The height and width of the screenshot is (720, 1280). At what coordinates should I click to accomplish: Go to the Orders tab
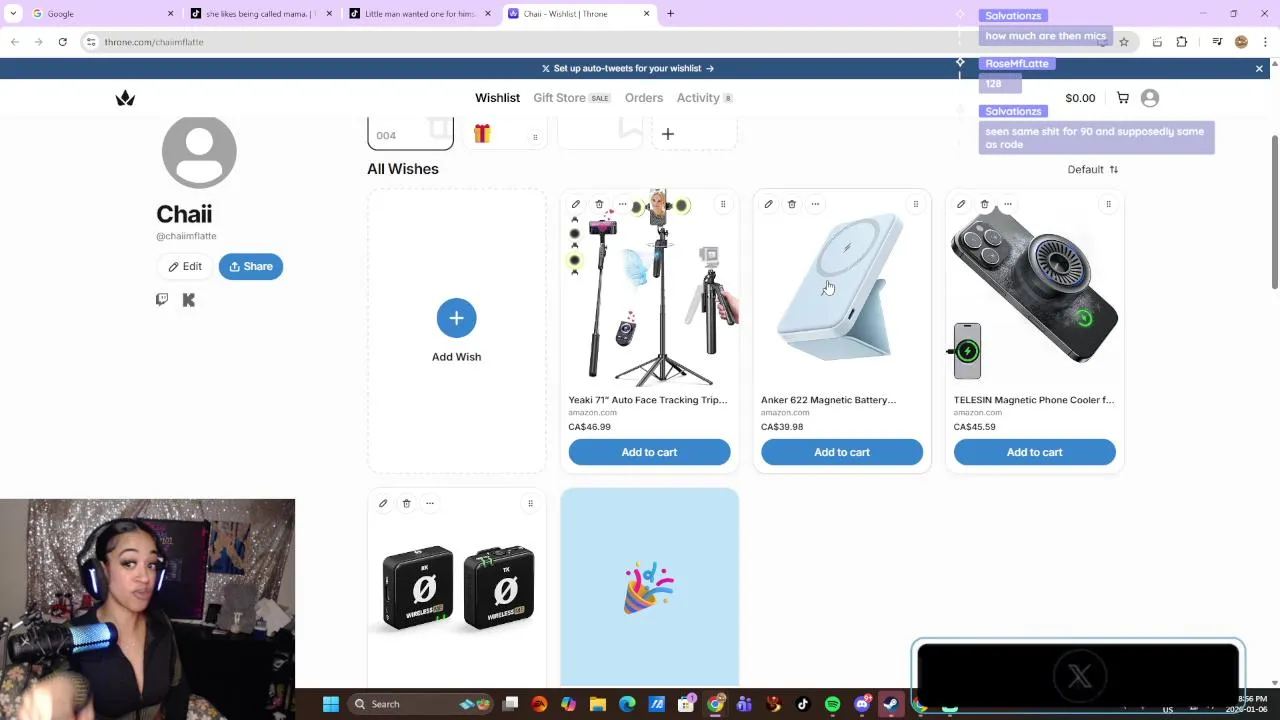tap(644, 98)
